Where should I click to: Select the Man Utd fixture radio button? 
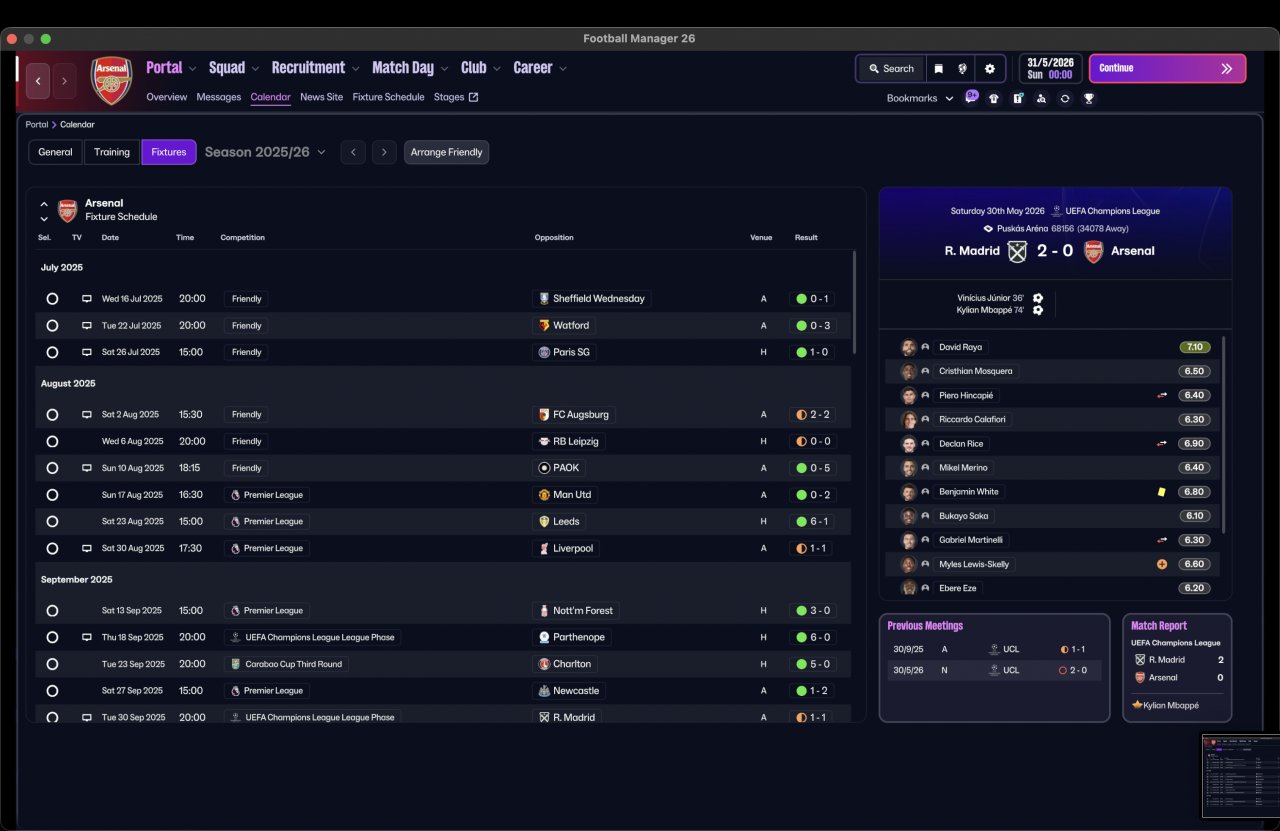[52, 495]
